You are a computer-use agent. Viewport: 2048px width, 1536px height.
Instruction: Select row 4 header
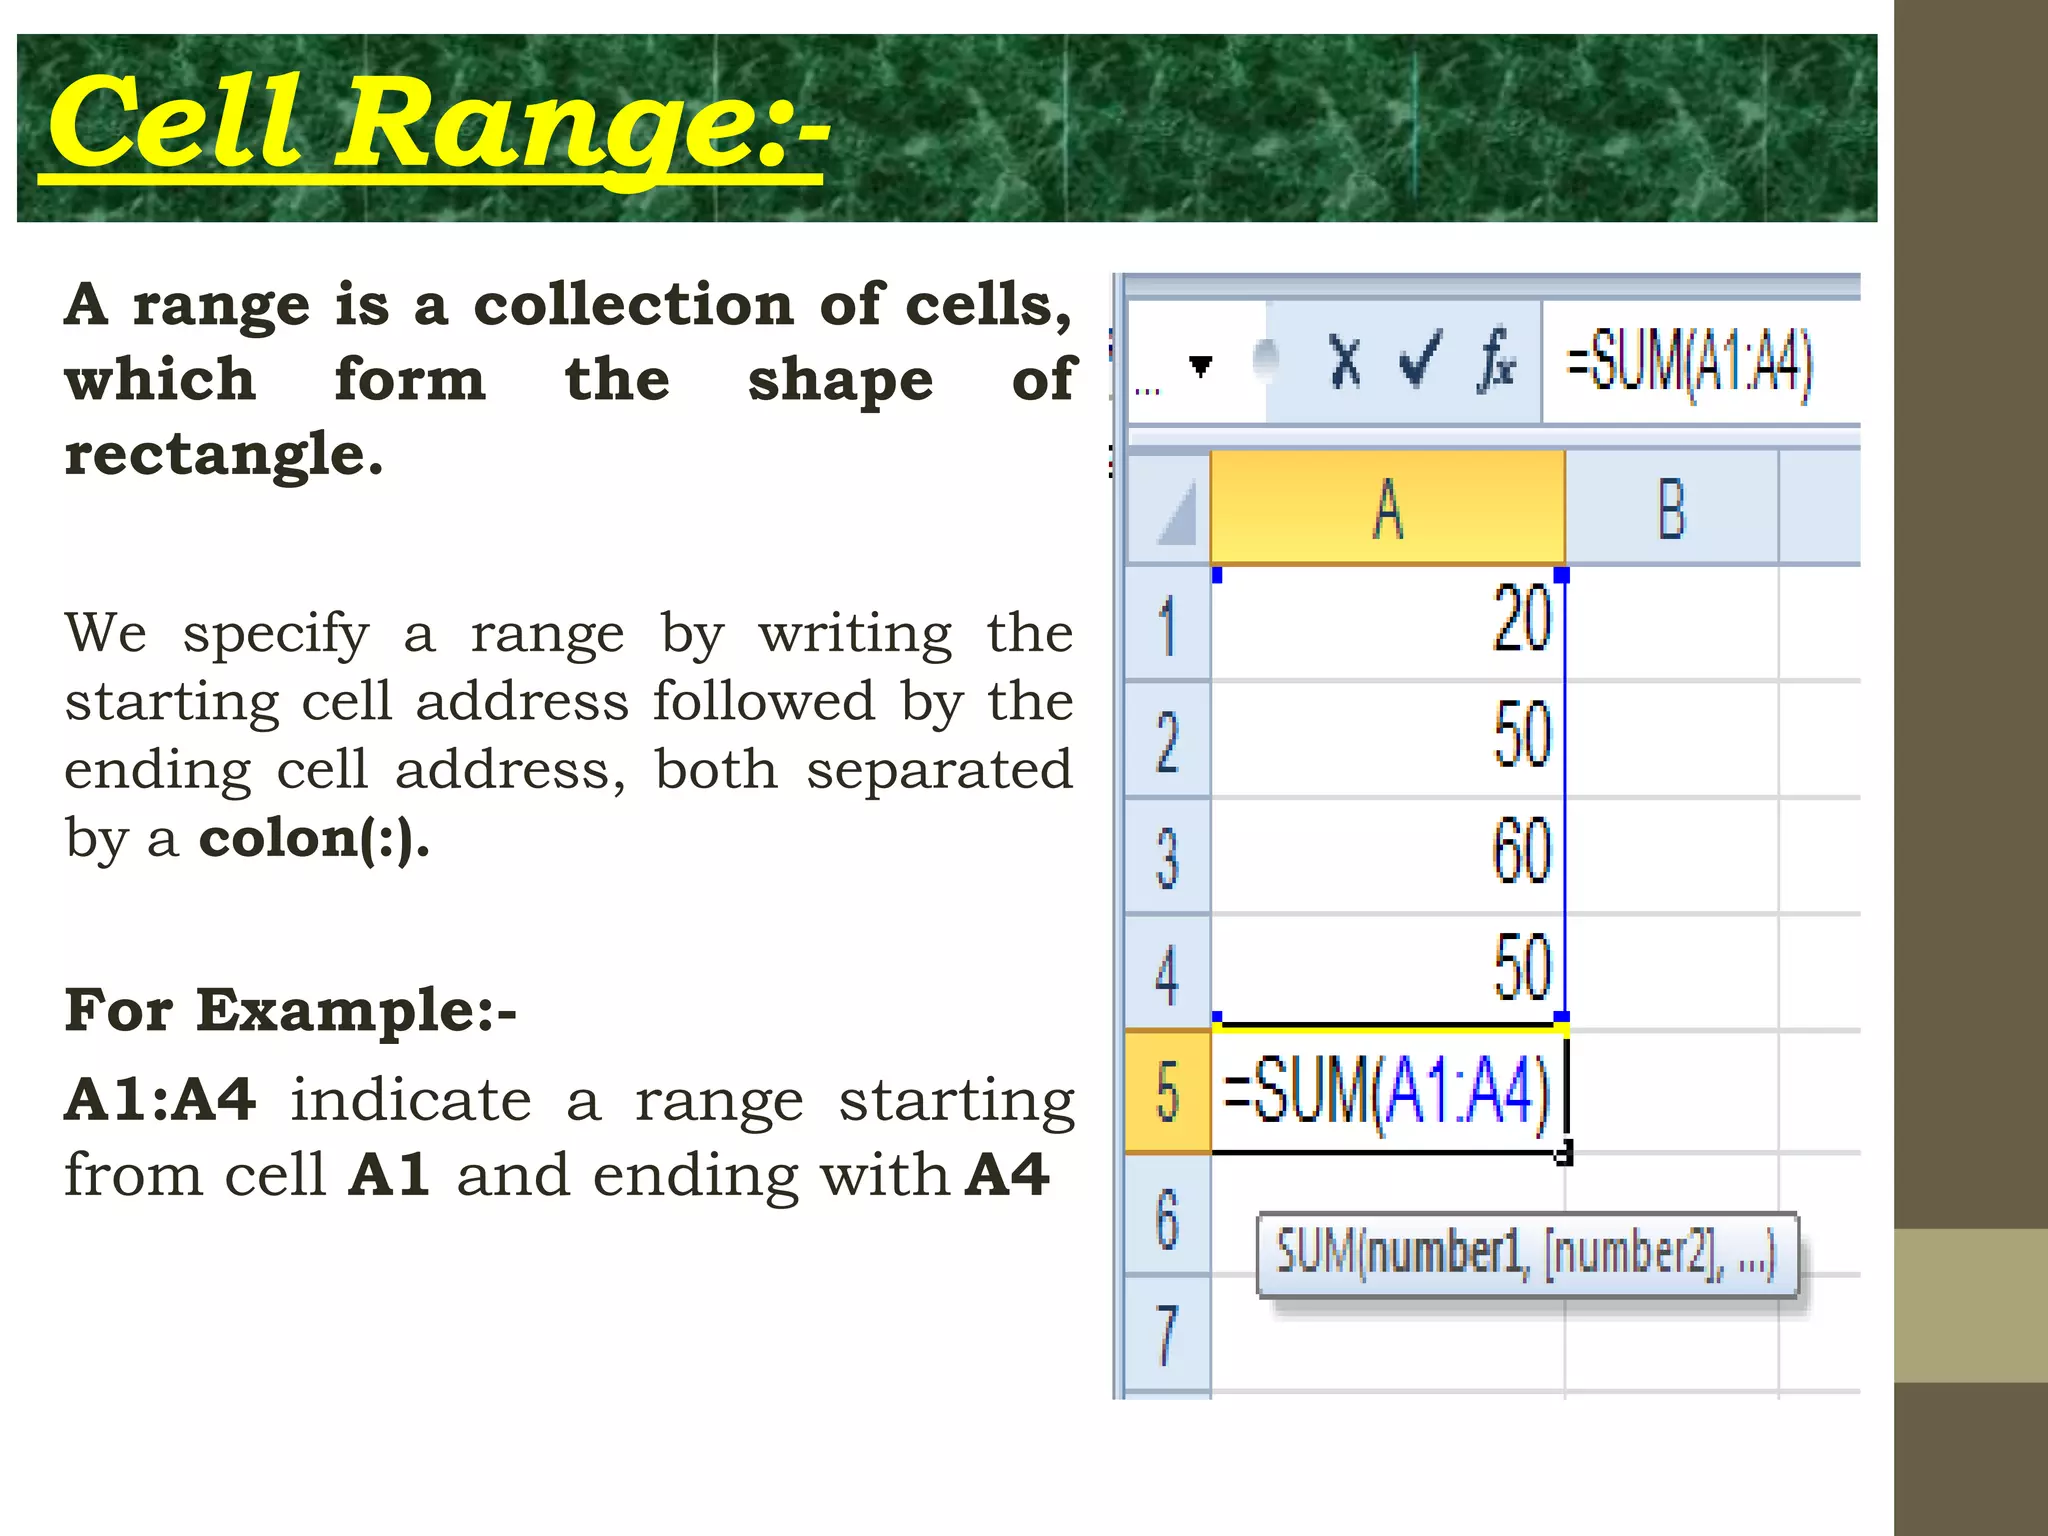click(1167, 972)
